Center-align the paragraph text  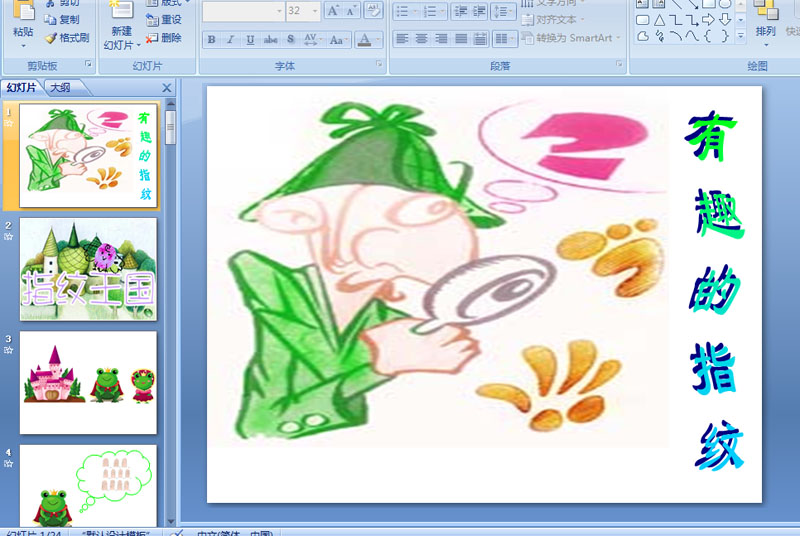coord(421,39)
